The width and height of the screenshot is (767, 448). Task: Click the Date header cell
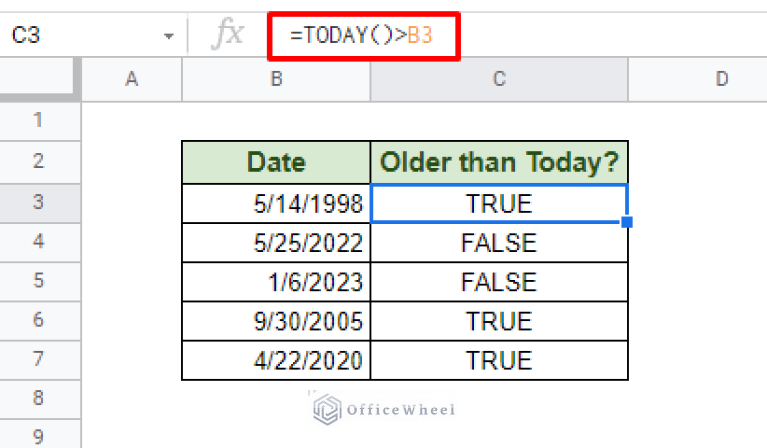pos(276,162)
